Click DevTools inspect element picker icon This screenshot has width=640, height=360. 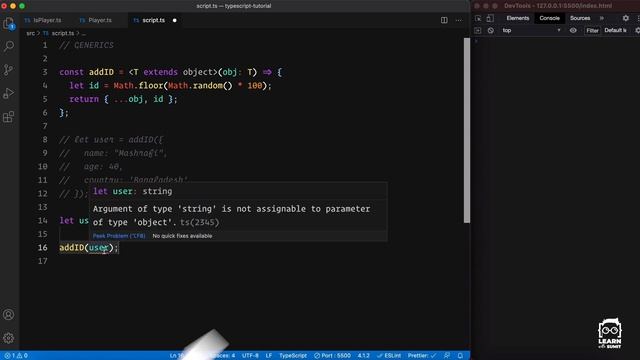pos(478,18)
